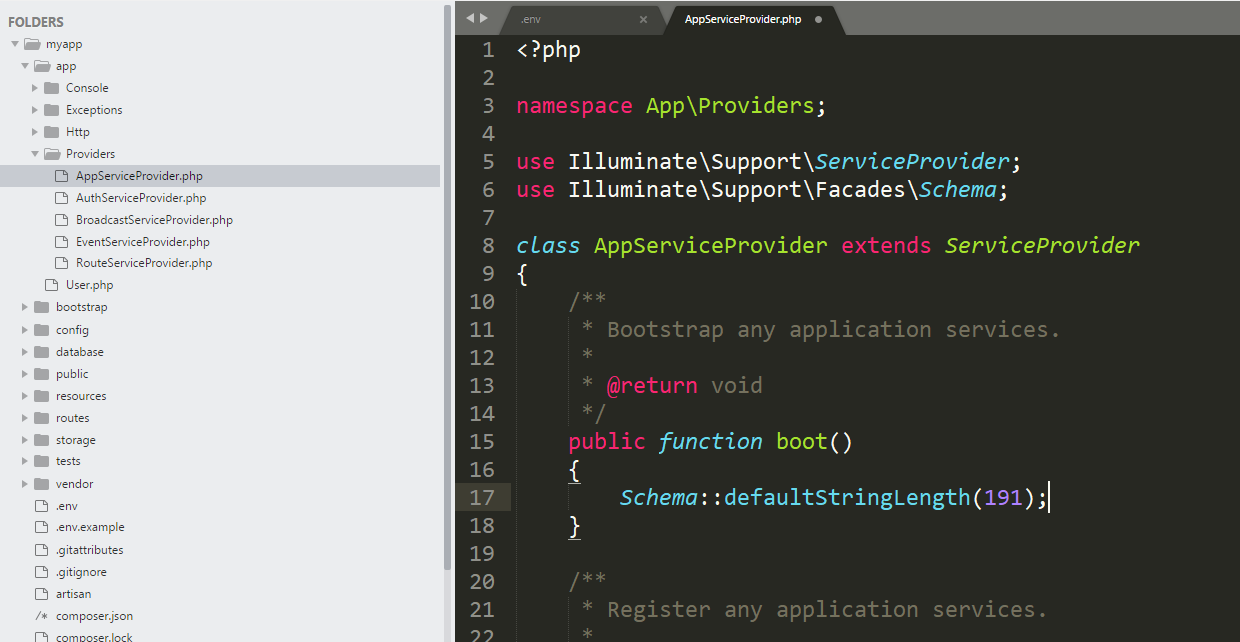Click App\Providers in the namespace line
This screenshot has width=1240, height=642.
(x=731, y=106)
